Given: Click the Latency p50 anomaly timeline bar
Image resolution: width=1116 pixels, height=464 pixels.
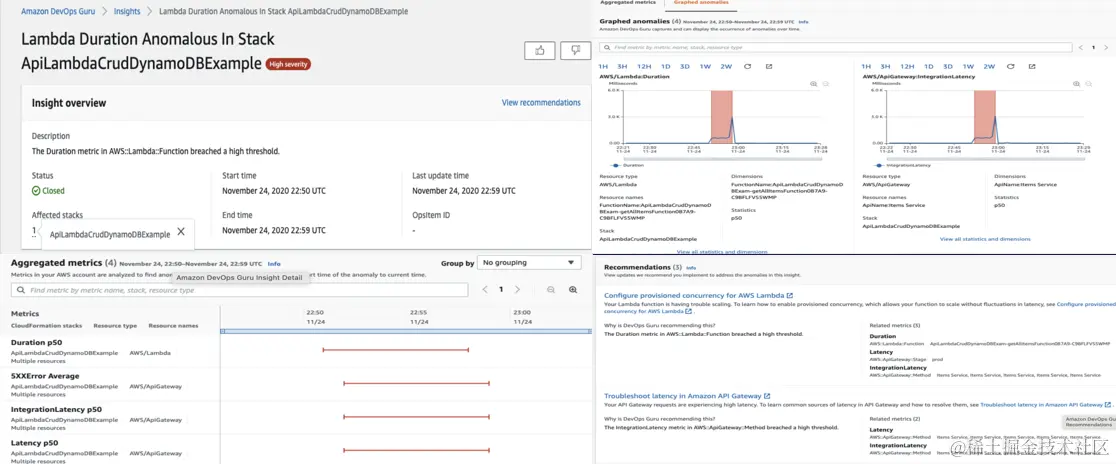Looking at the screenshot, I should click(416, 450).
